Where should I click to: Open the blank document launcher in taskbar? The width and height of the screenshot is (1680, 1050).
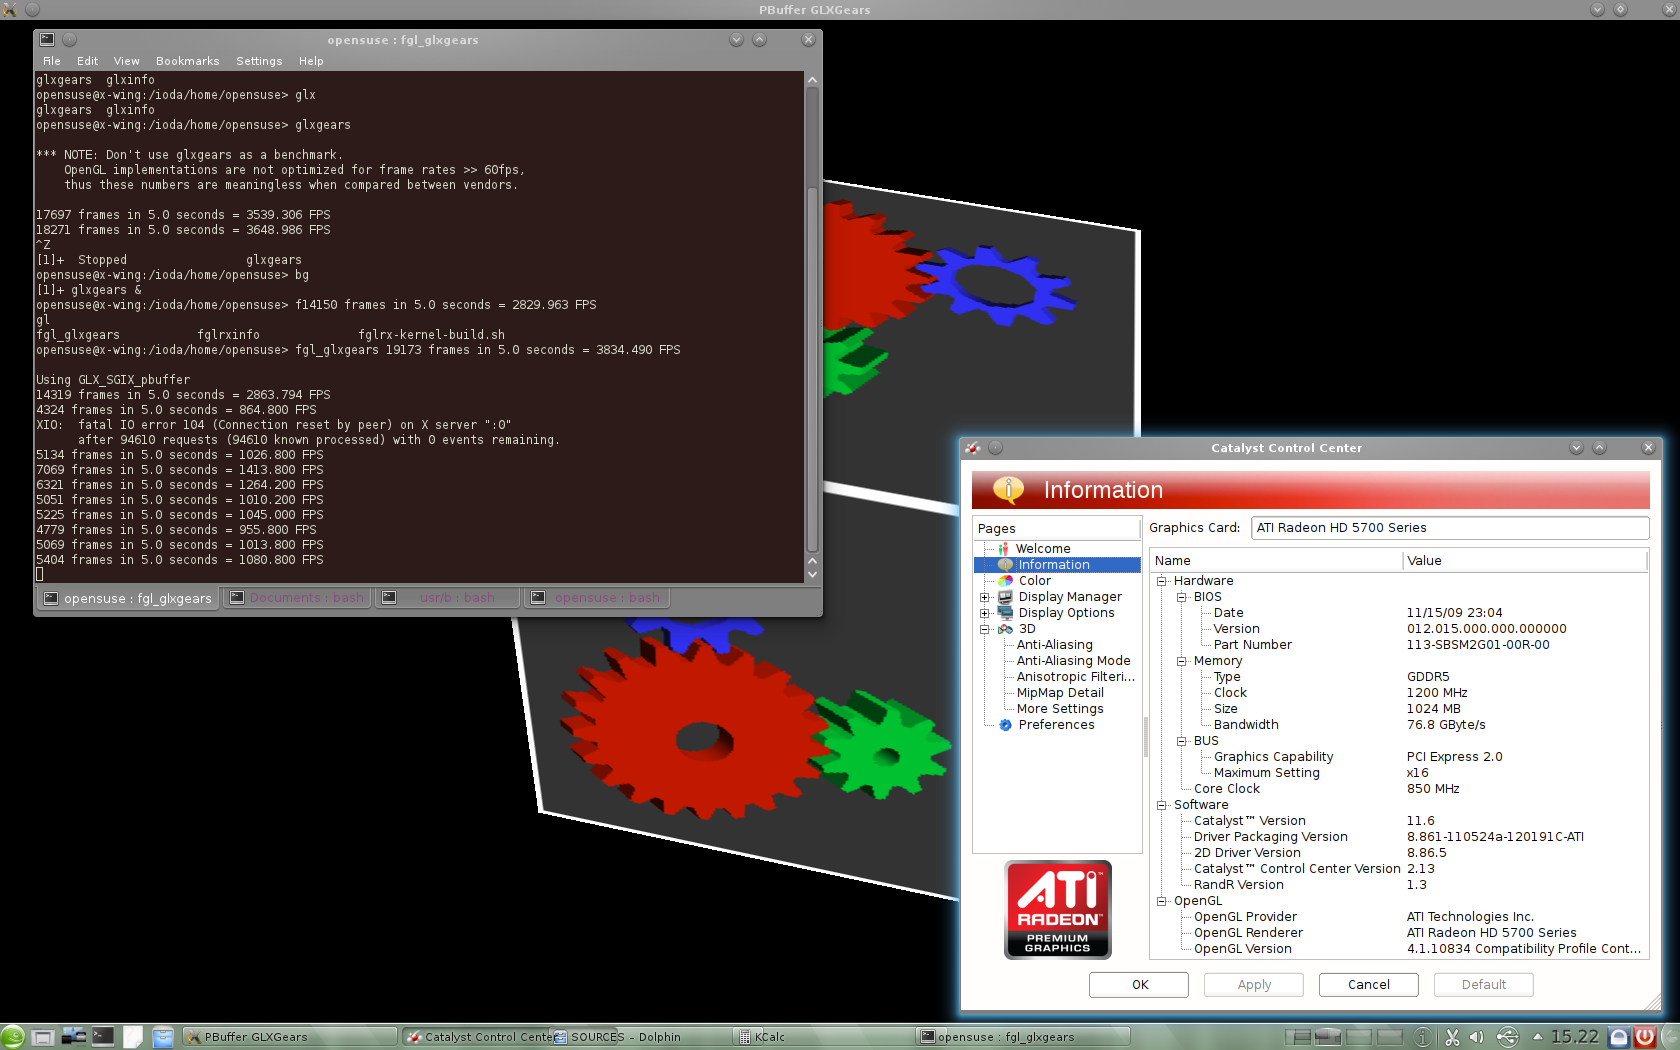[133, 1037]
